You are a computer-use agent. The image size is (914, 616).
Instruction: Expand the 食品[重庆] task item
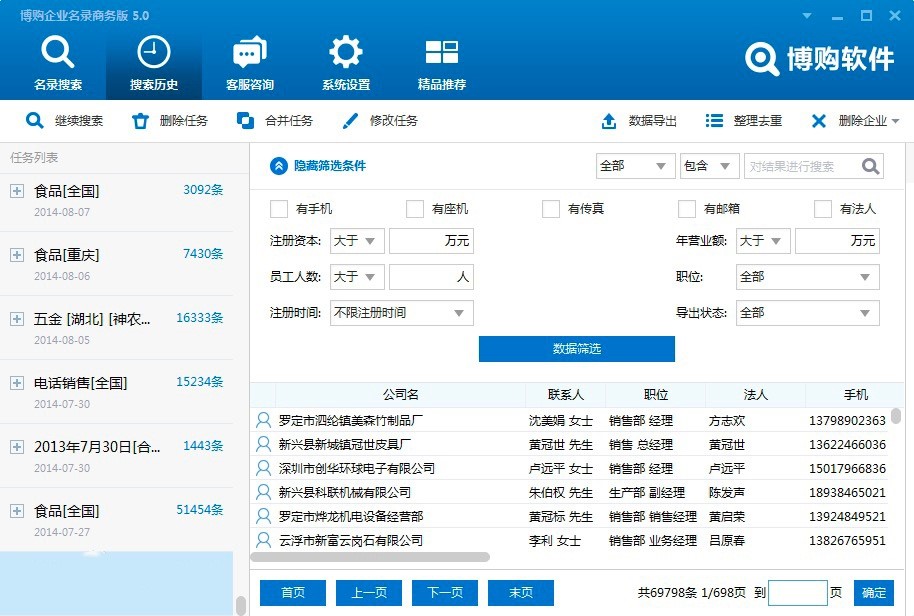[16, 255]
